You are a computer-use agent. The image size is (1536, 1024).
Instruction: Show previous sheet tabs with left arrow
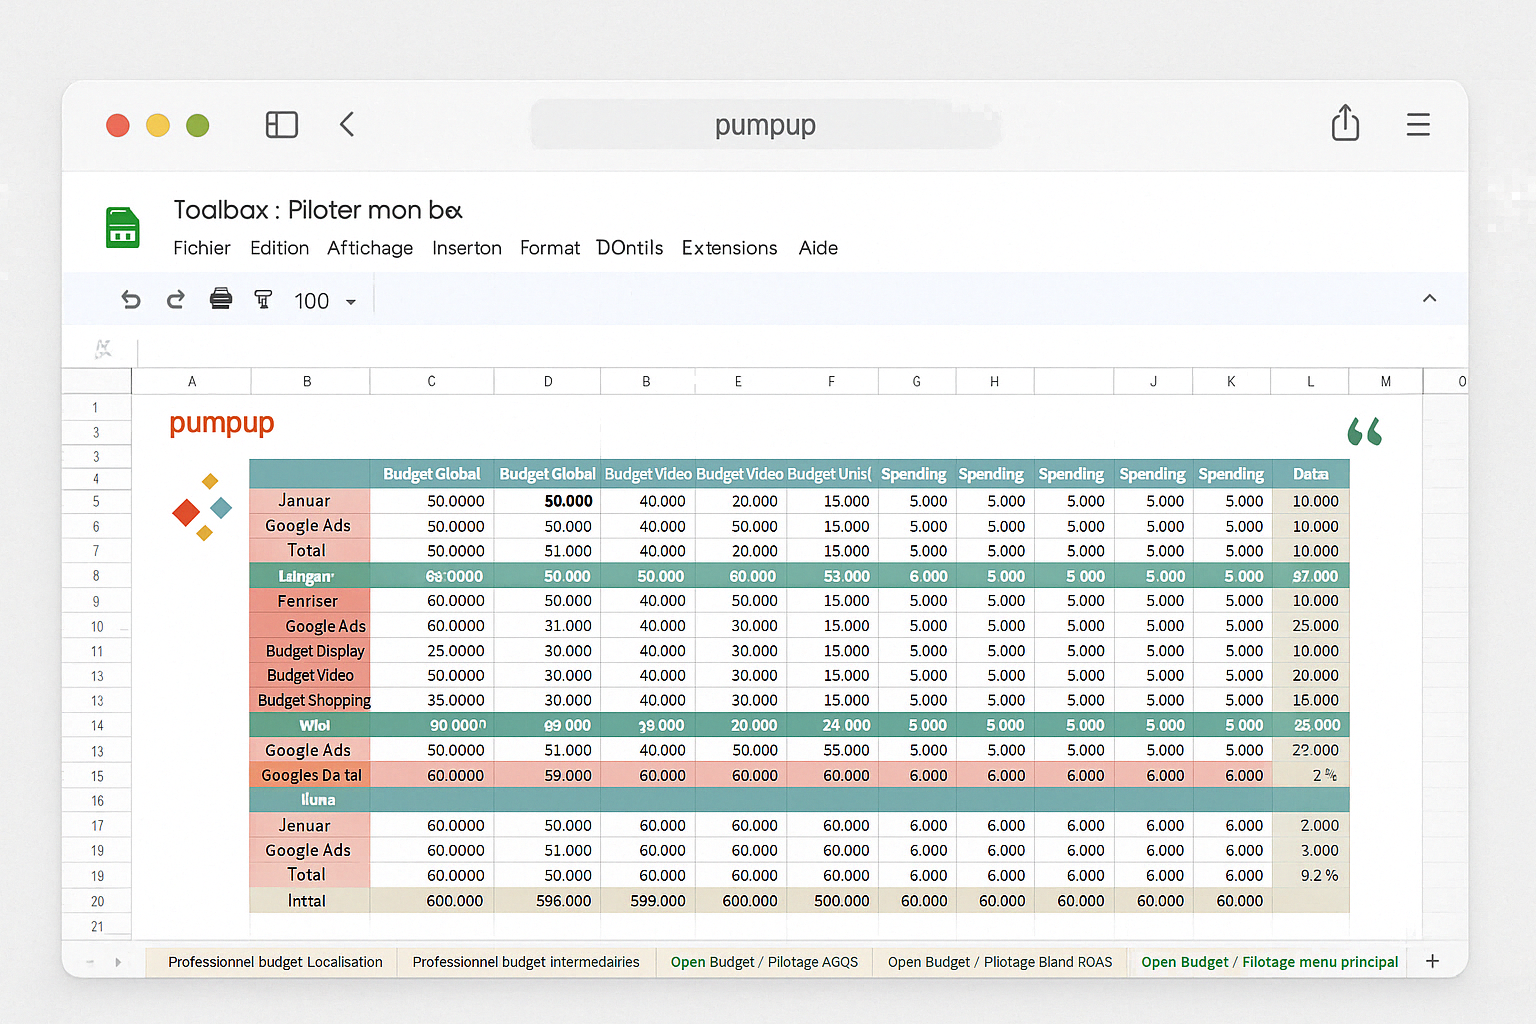[x=90, y=962]
